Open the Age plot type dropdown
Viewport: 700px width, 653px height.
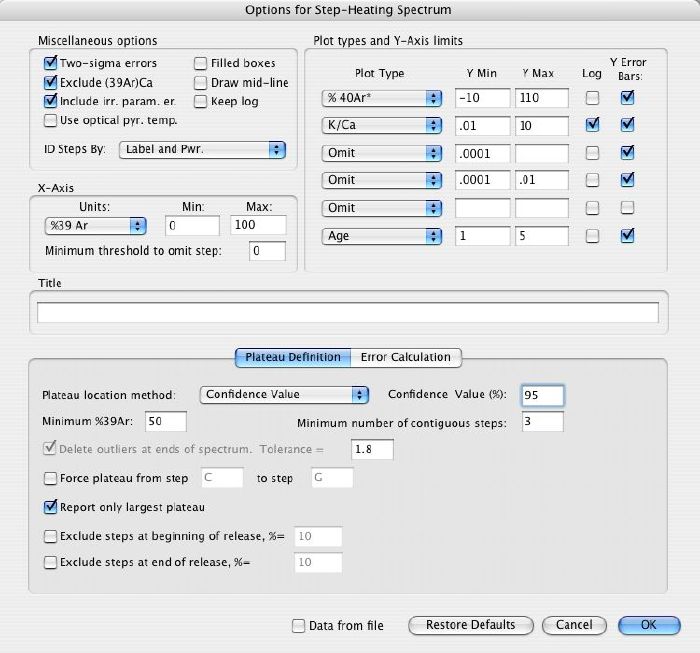(x=382, y=236)
